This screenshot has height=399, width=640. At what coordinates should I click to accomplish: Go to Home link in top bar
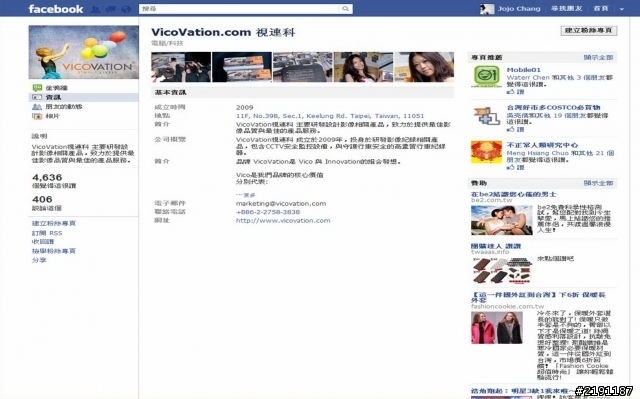point(600,9)
